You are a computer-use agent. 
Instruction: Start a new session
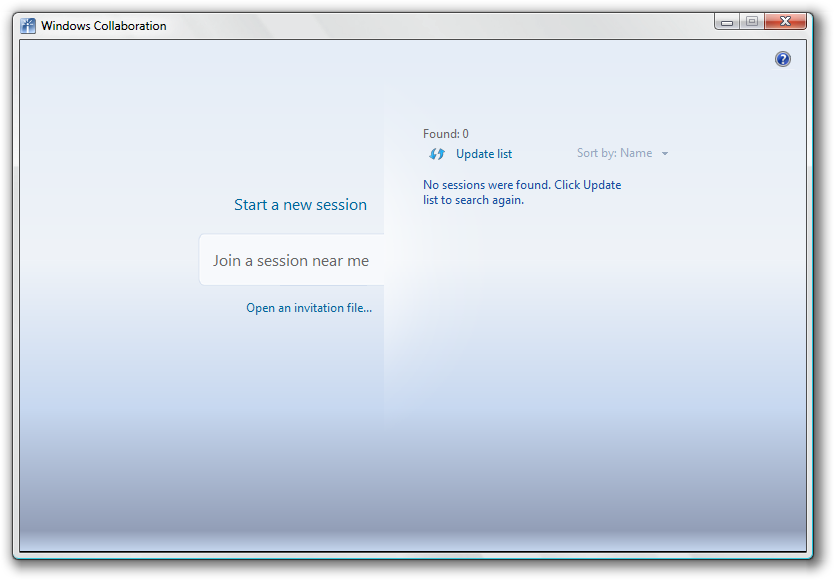click(x=301, y=205)
